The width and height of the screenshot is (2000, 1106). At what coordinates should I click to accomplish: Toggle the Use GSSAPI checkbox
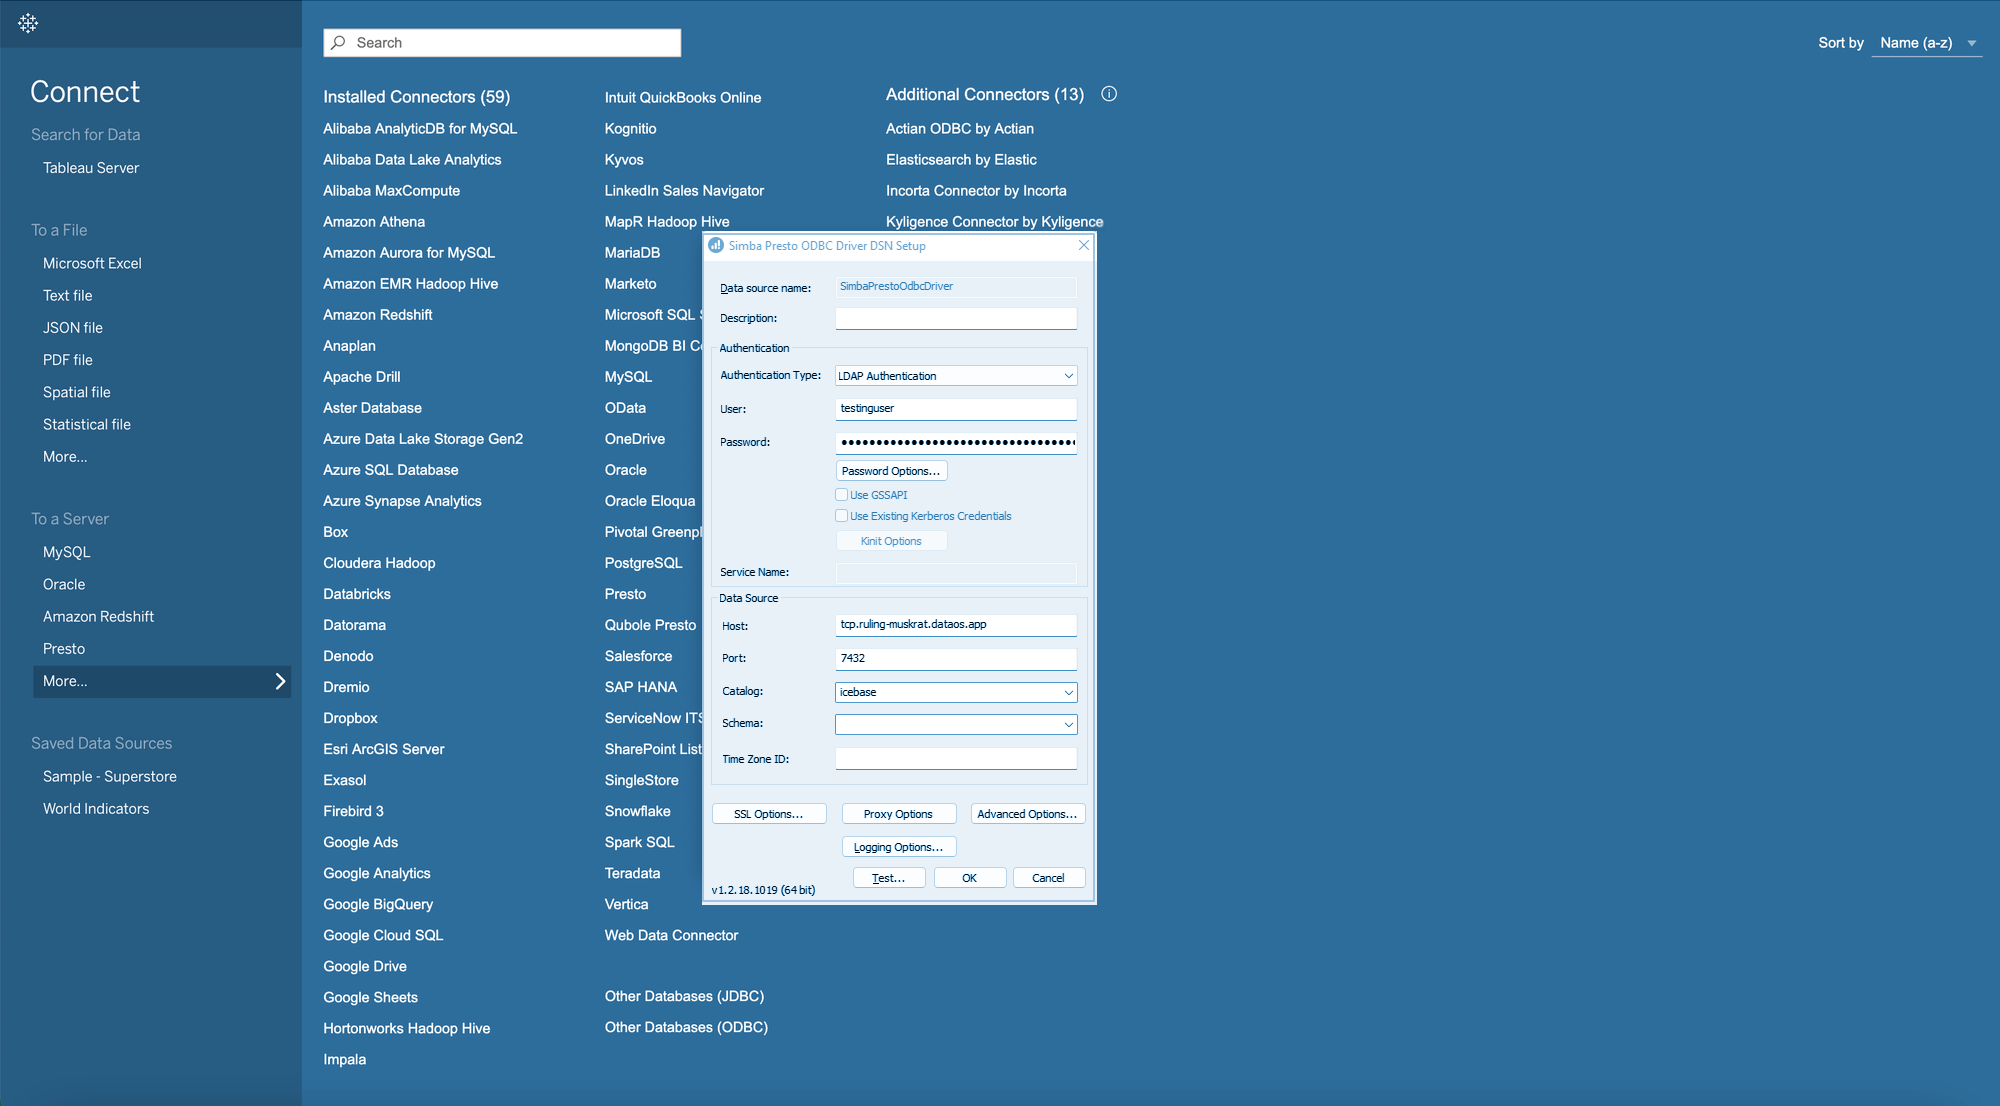click(840, 494)
